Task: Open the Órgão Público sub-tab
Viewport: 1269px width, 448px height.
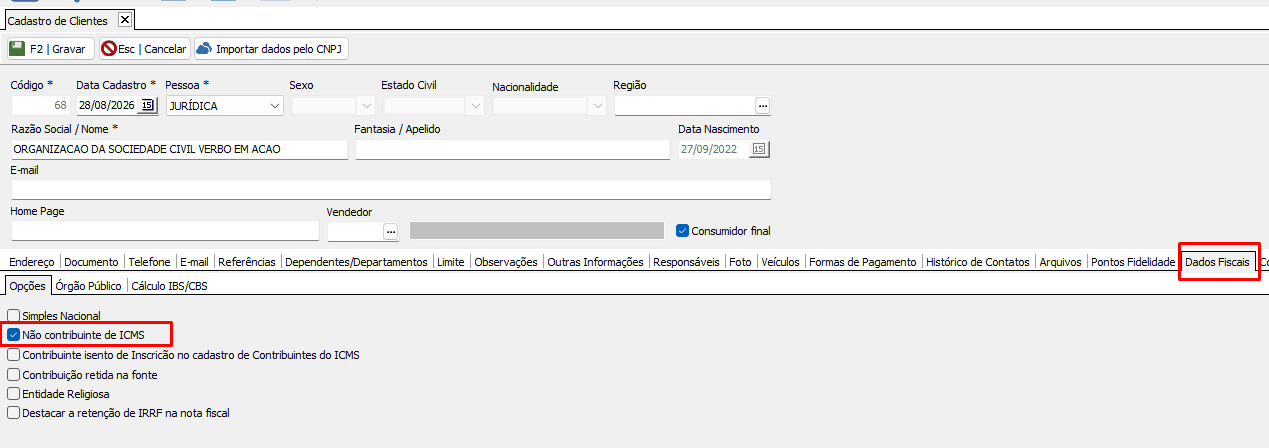Action: pos(88,286)
